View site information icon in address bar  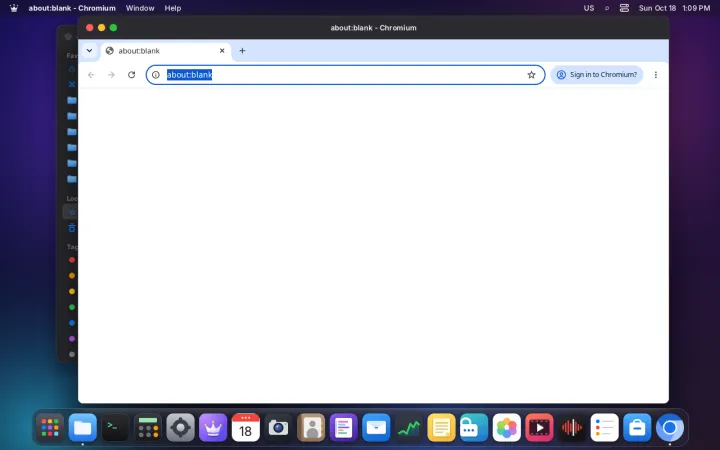click(x=156, y=75)
